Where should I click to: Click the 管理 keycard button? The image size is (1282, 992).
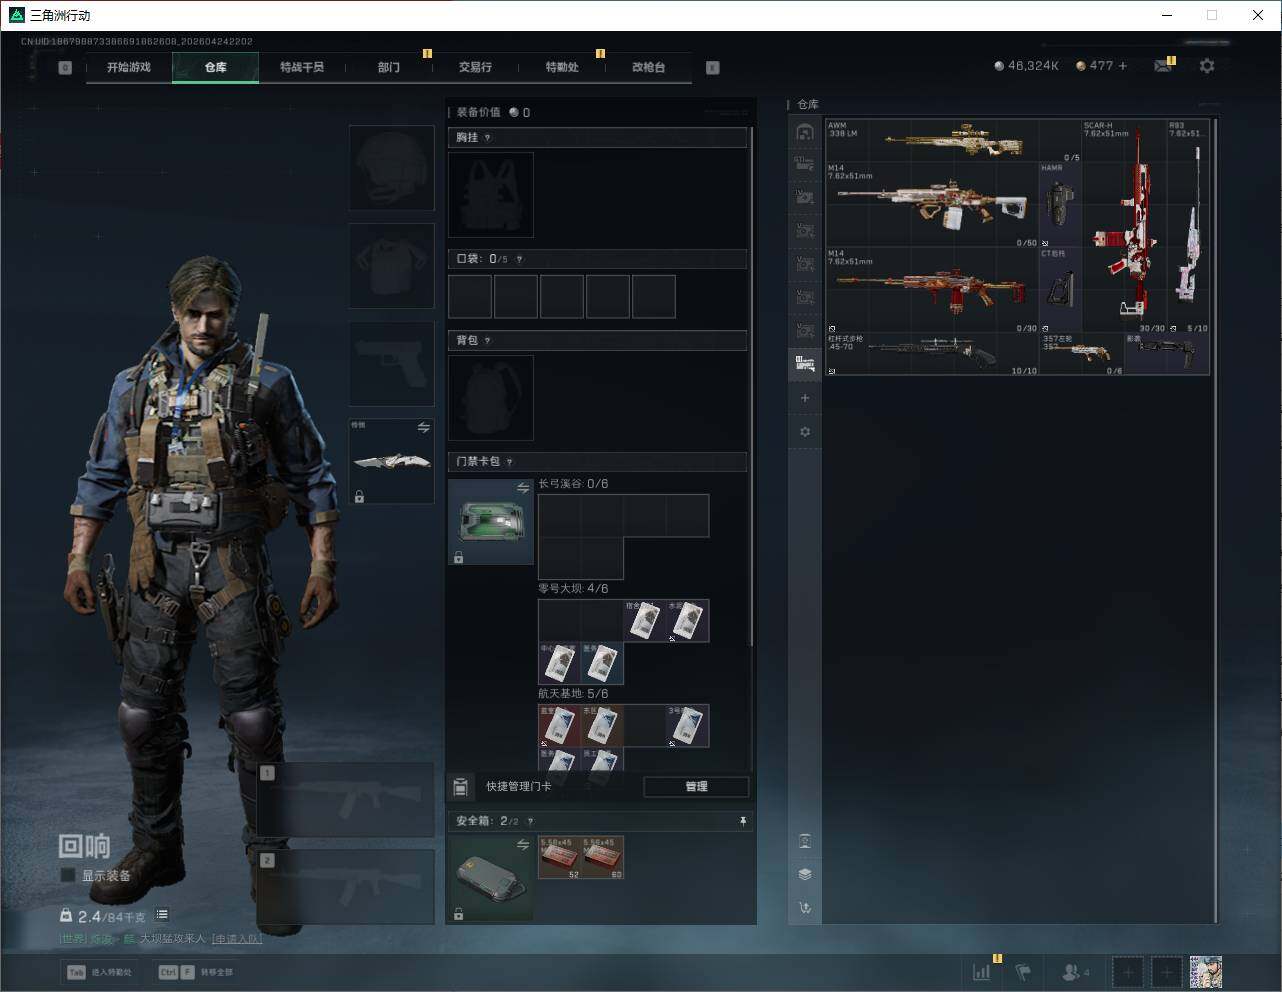(x=696, y=787)
